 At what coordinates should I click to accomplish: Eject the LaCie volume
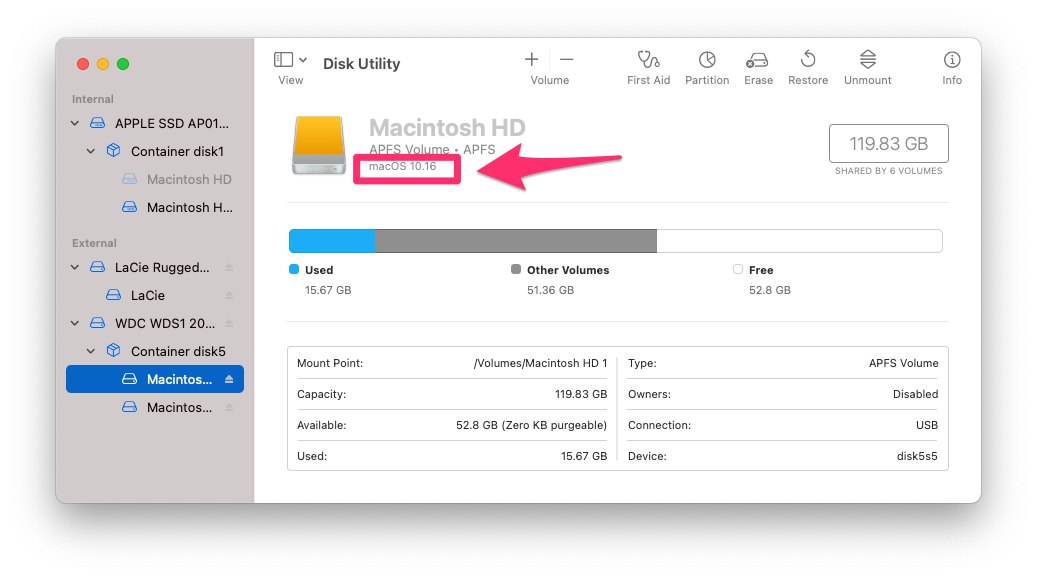(x=229, y=295)
